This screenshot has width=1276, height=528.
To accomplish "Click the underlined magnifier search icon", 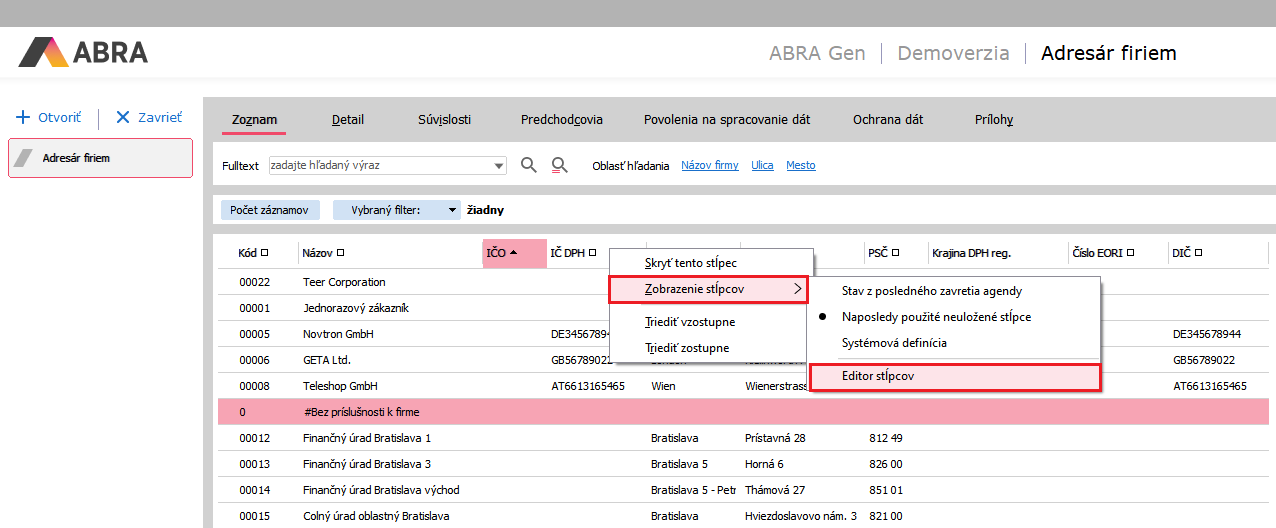I will click(x=560, y=165).
